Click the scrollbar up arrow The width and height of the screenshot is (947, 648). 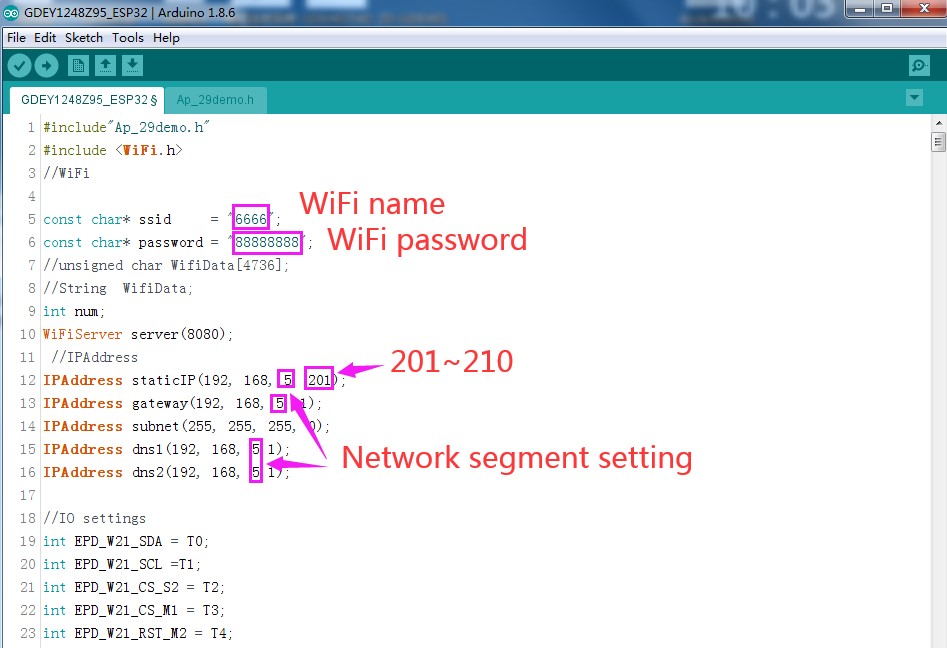point(938,123)
